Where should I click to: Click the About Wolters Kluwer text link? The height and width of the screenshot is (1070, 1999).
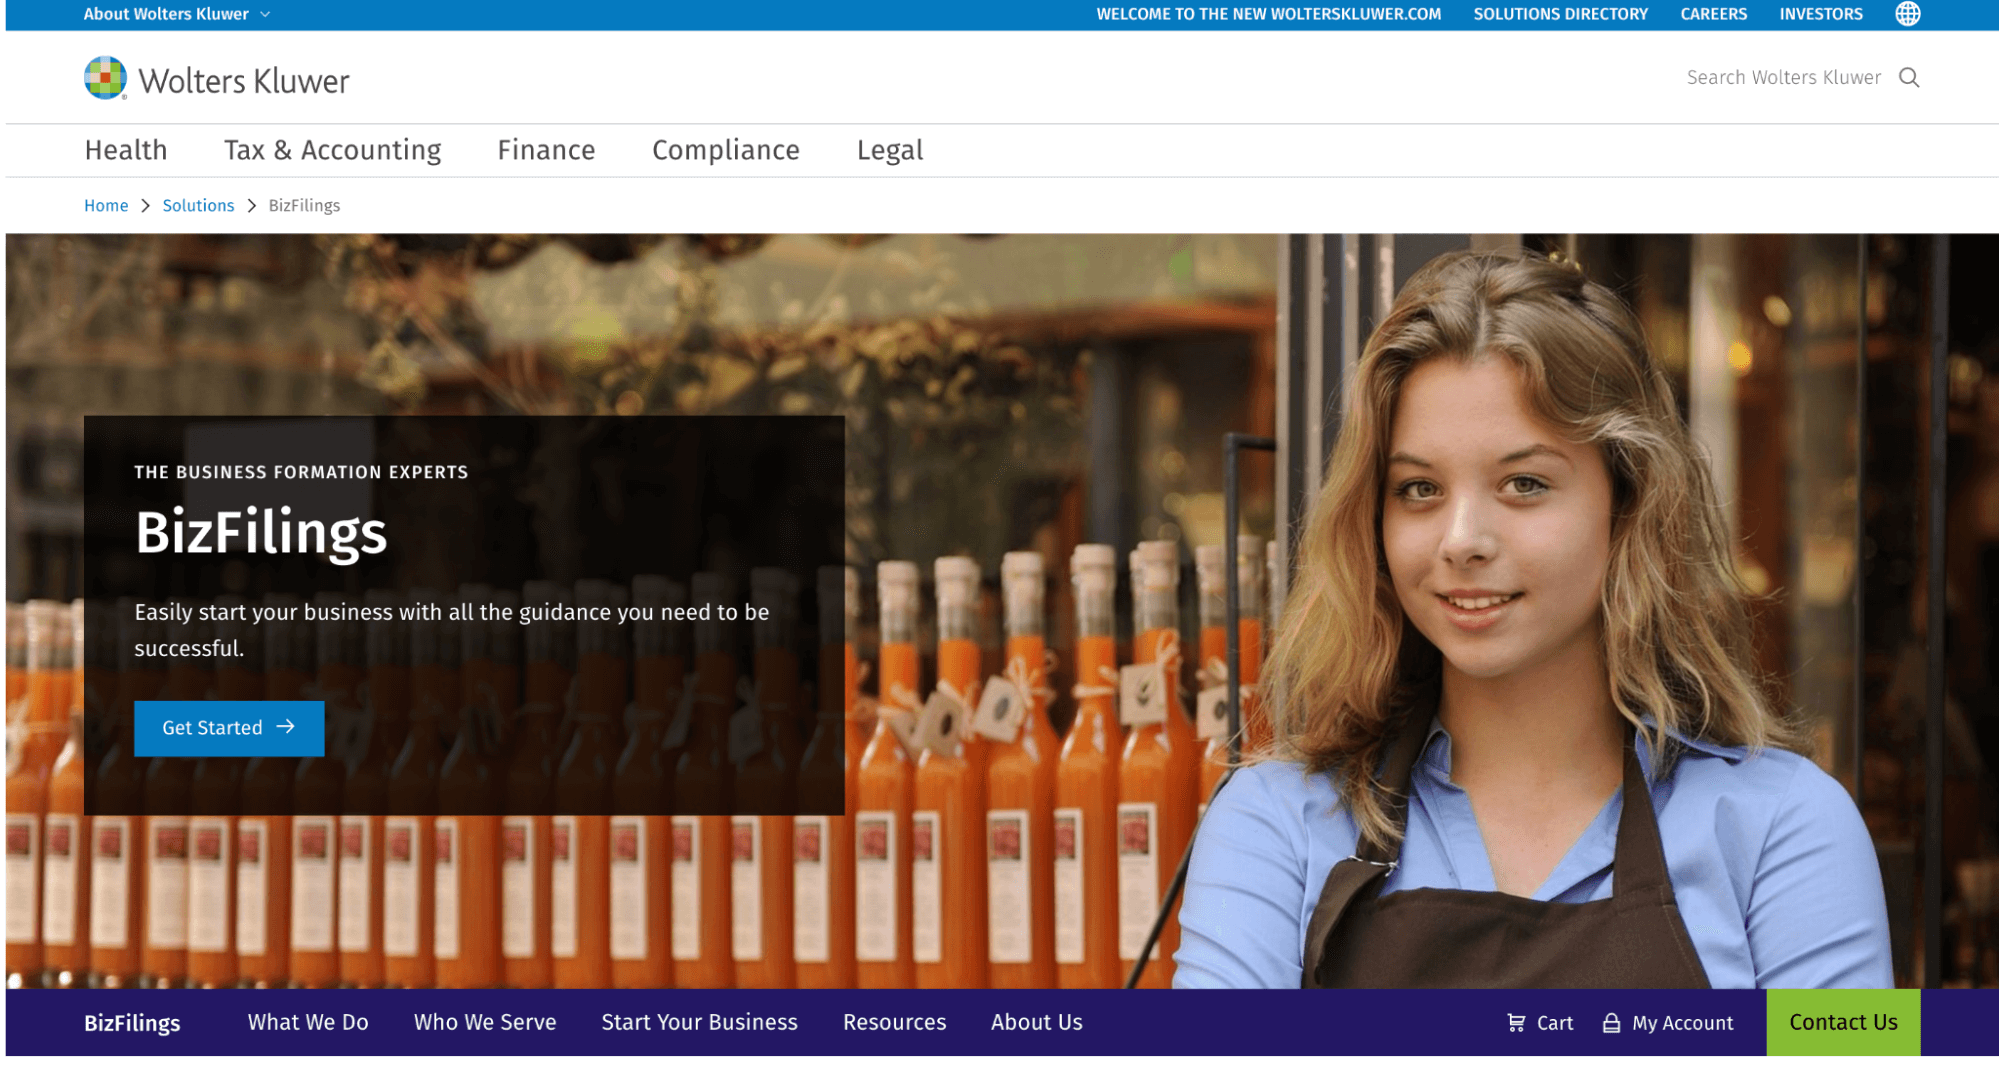click(166, 14)
